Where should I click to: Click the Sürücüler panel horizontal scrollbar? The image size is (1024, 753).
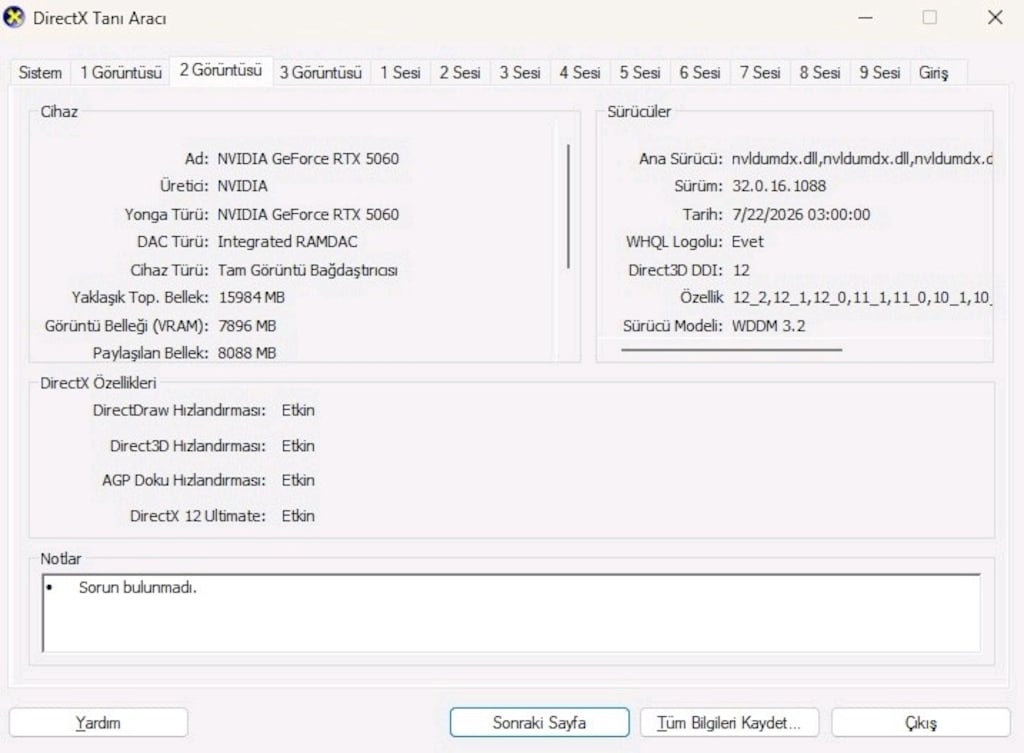click(x=731, y=350)
